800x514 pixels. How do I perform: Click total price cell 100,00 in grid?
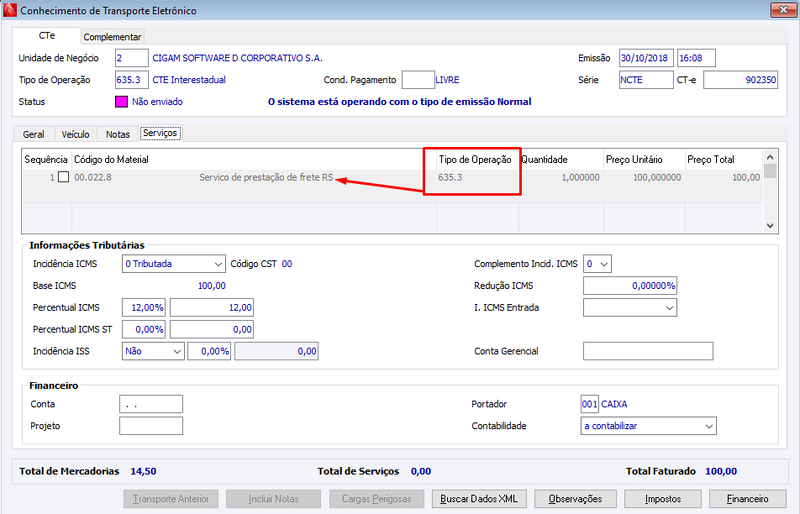coord(746,178)
